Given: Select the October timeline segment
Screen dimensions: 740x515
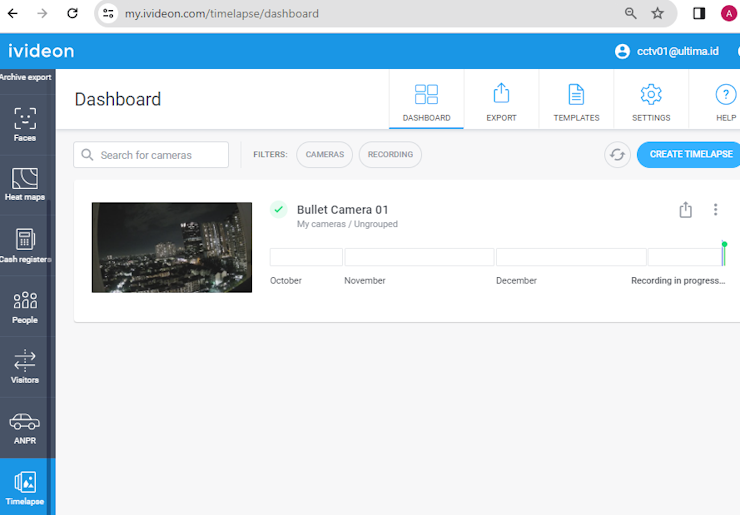Looking at the screenshot, I should [x=306, y=257].
